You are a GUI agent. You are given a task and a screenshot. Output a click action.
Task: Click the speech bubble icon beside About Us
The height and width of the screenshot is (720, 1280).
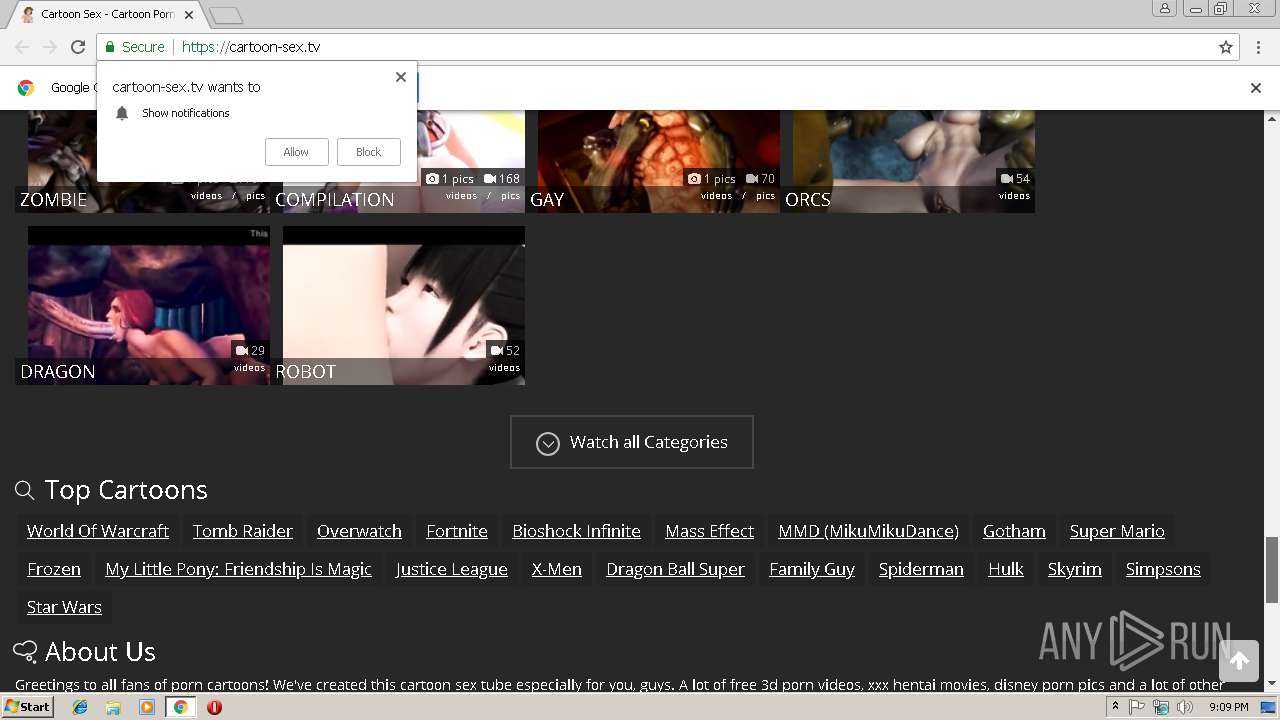coord(25,652)
